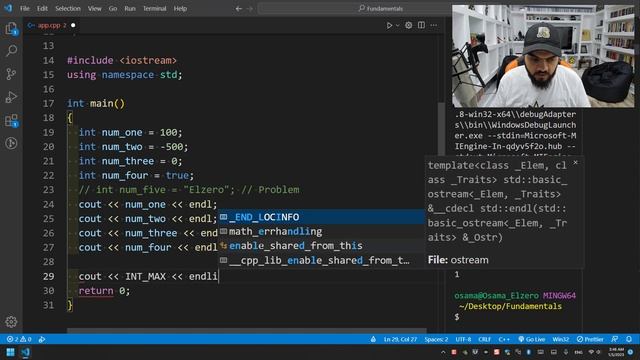Click the feedback icon in status bar
This screenshot has height=360, width=640.
coord(615,339)
